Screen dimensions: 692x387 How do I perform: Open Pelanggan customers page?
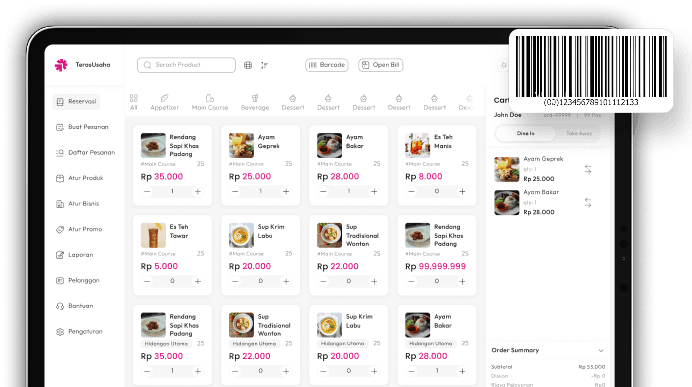tap(78, 281)
